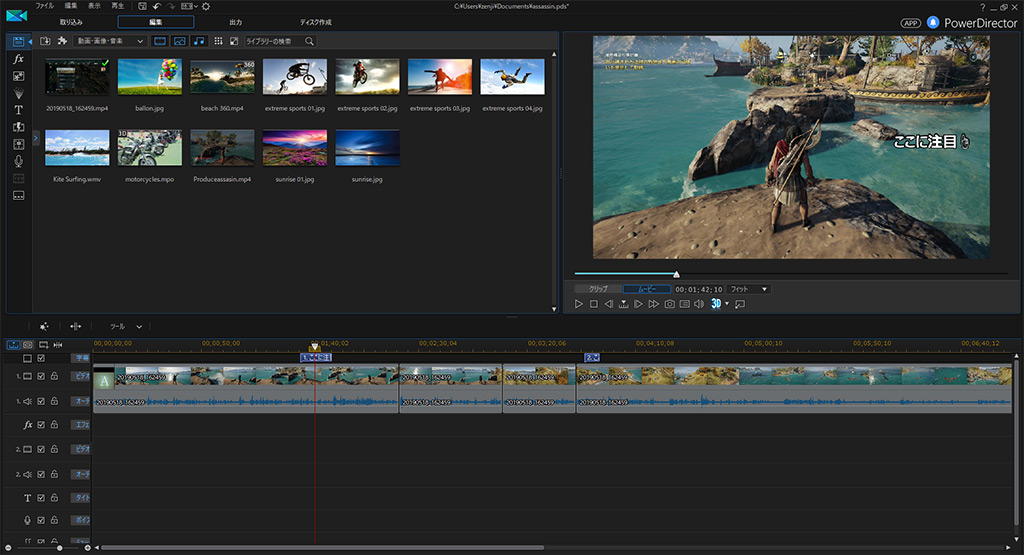The height and width of the screenshot is (555, 1024).
Task: Open the media type filter dropdown
Action: 110,41
